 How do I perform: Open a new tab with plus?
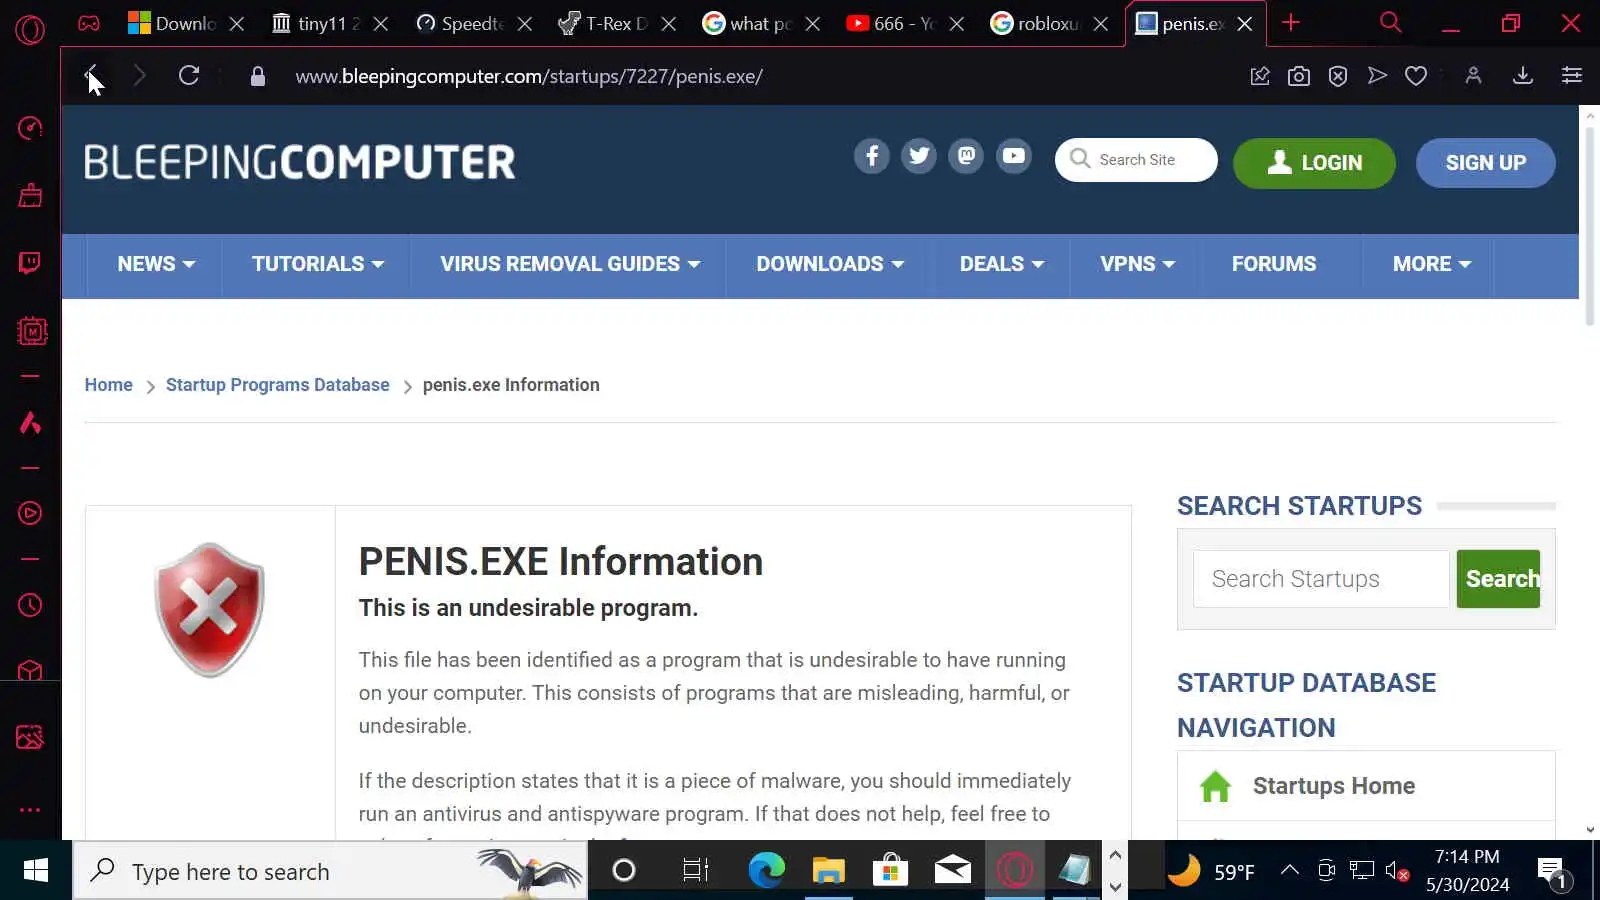click(x=1291, y=22)
